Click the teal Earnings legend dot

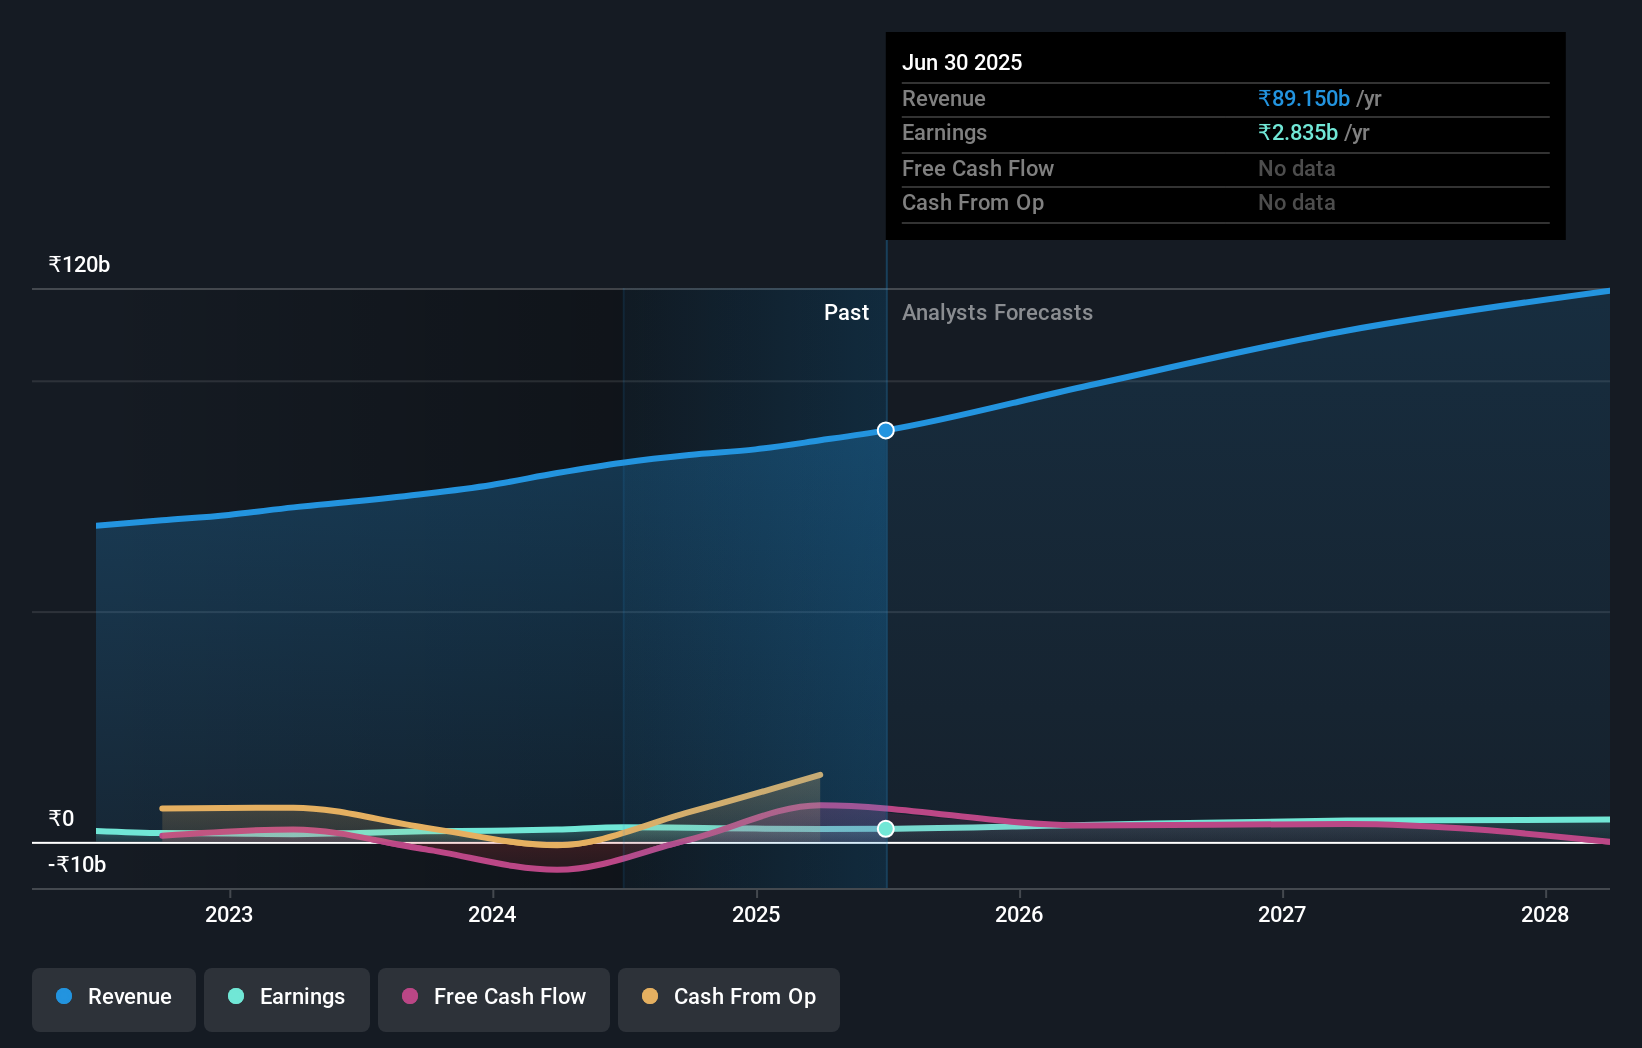tap(236, 996)
